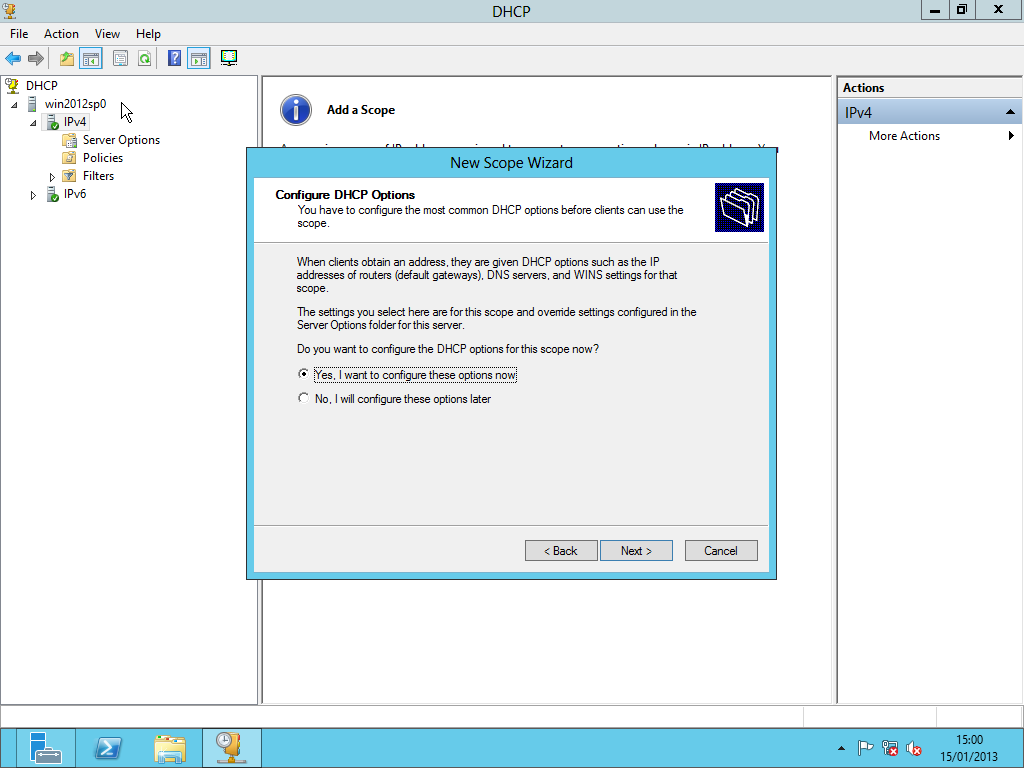The width and height of the screenshot is (1024, 768).
Task: Click the Back arrow toolbar icon
Action: (x=13, y=59)
